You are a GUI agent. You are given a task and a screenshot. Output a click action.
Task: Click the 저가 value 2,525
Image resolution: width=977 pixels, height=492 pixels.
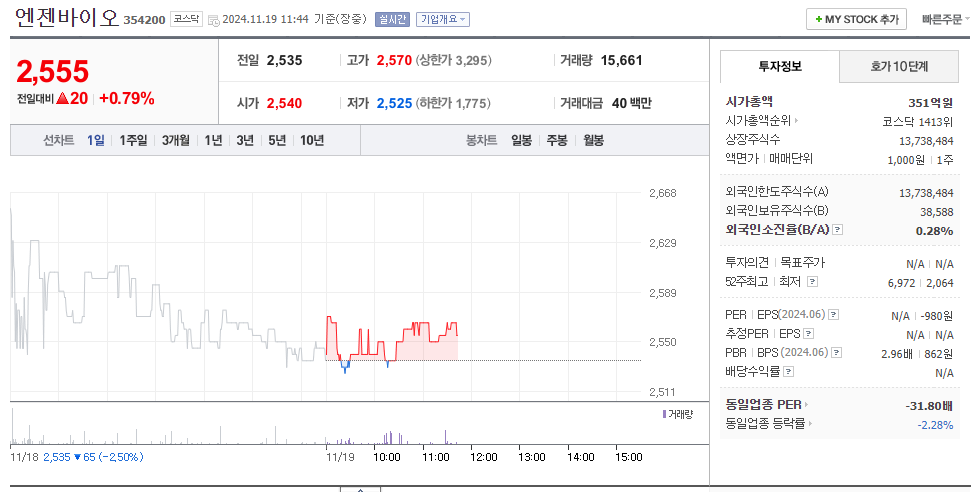[x=394, y=103]
